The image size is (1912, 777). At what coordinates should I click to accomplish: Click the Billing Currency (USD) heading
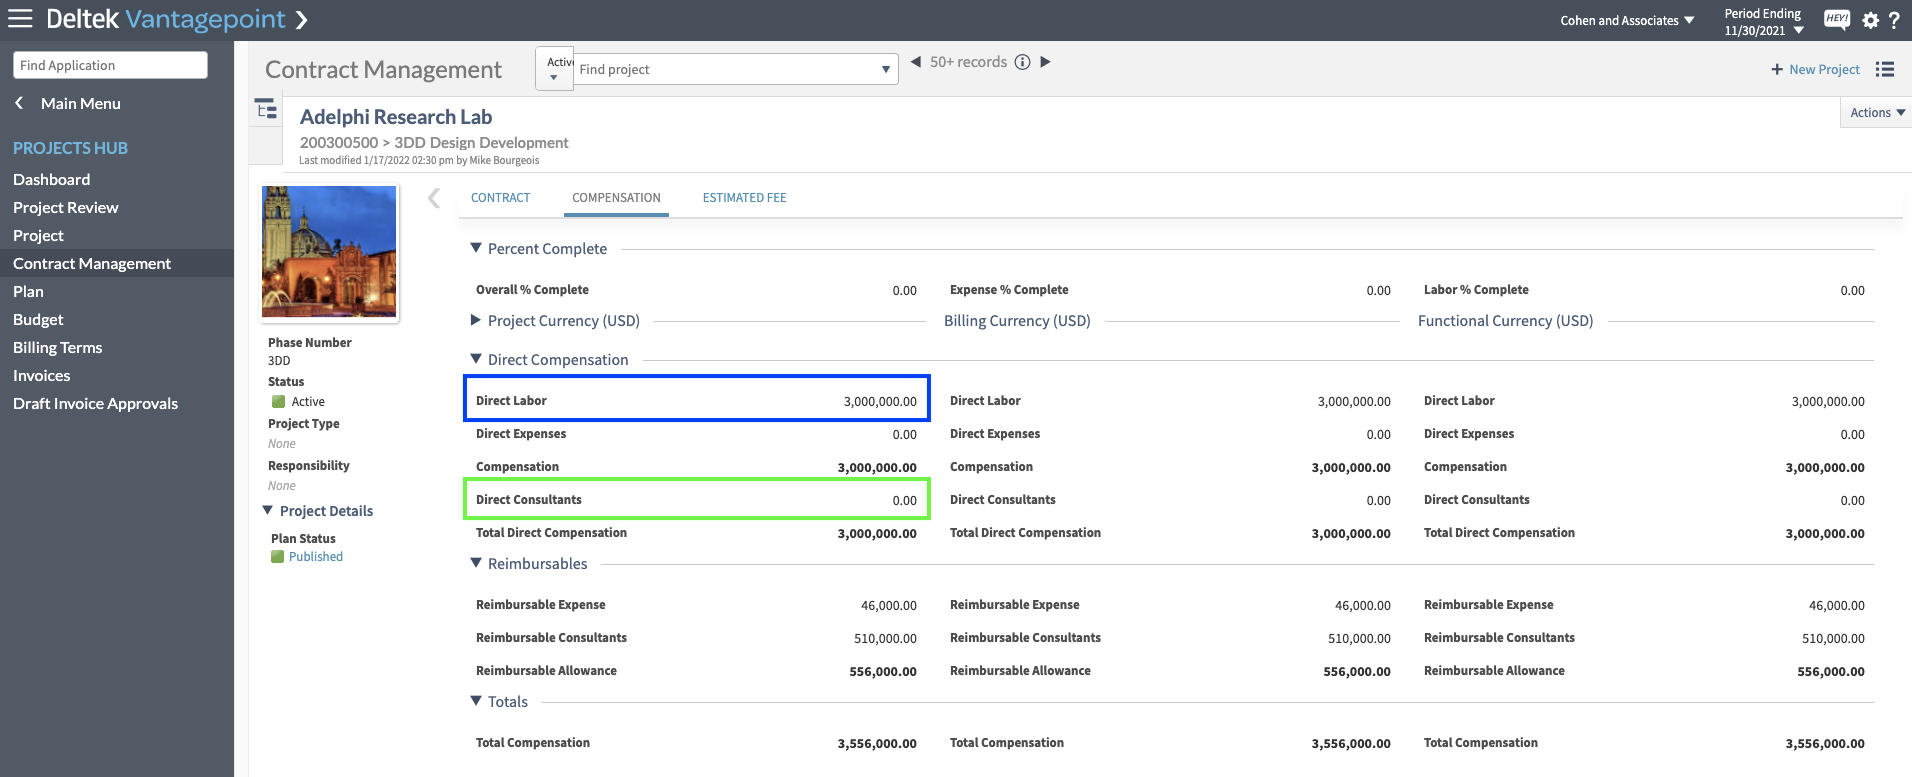pyautogui.click(x=1017, y=320)
